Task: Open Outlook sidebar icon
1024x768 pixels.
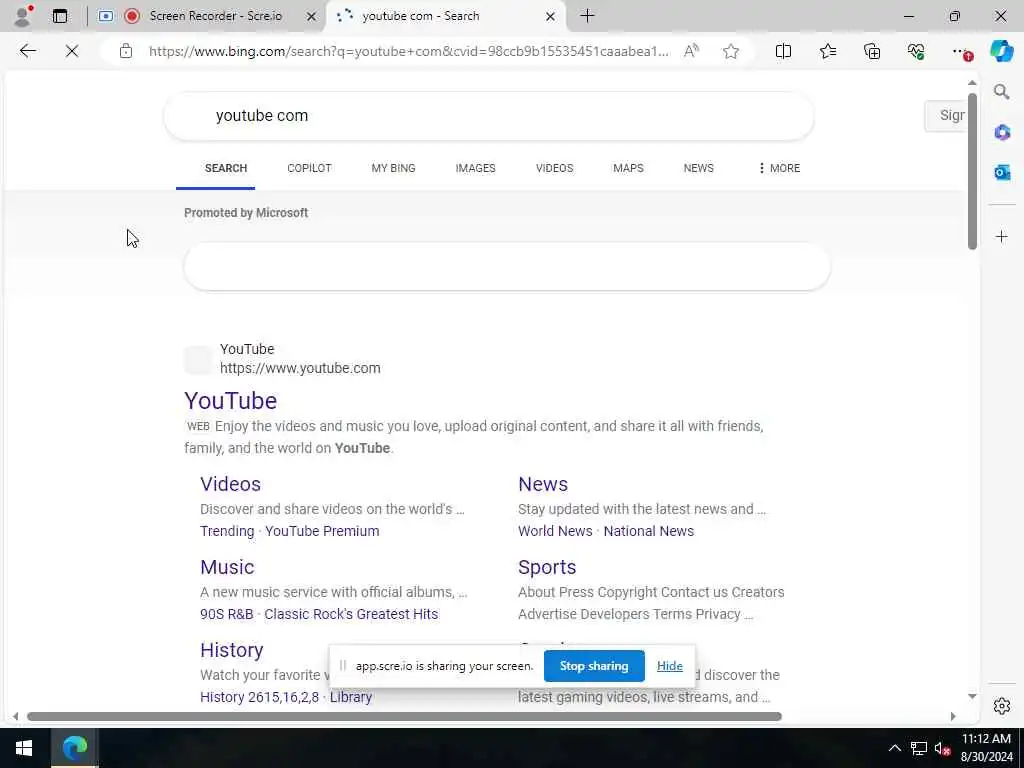Action: tap(1002, 172)
